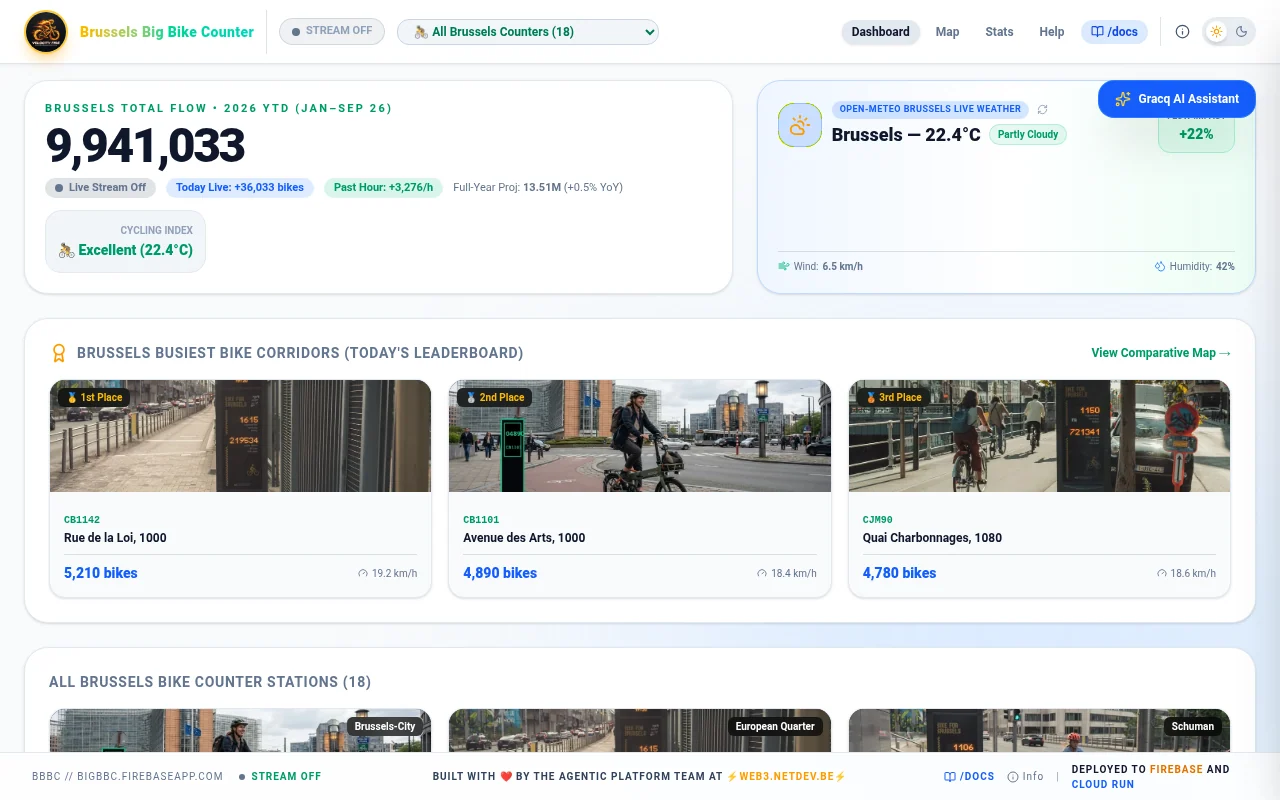Click speed gauge icon next to 18.6 km/h

(x=1162, y=574)
